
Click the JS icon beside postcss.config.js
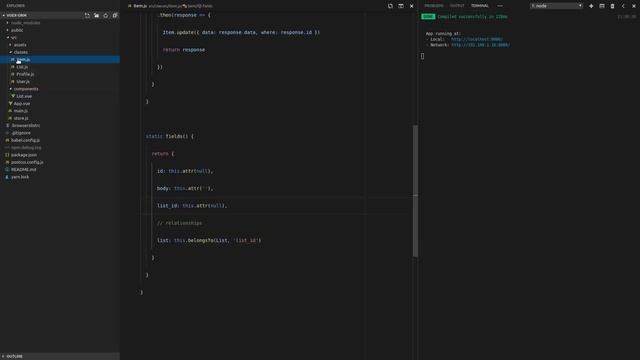(7, 162)
